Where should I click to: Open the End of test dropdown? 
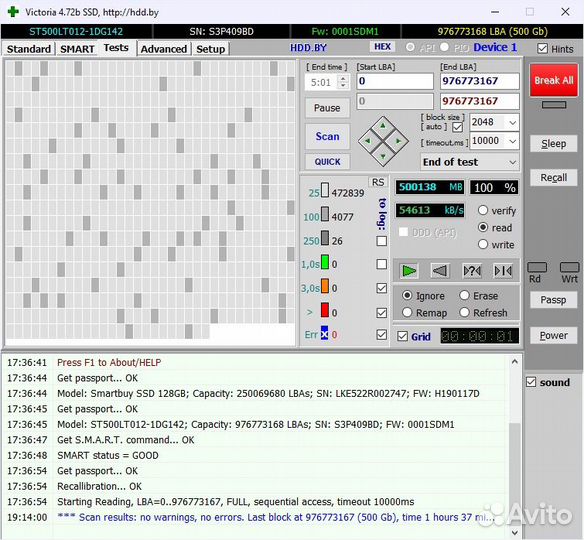click(x=470, y=162)
